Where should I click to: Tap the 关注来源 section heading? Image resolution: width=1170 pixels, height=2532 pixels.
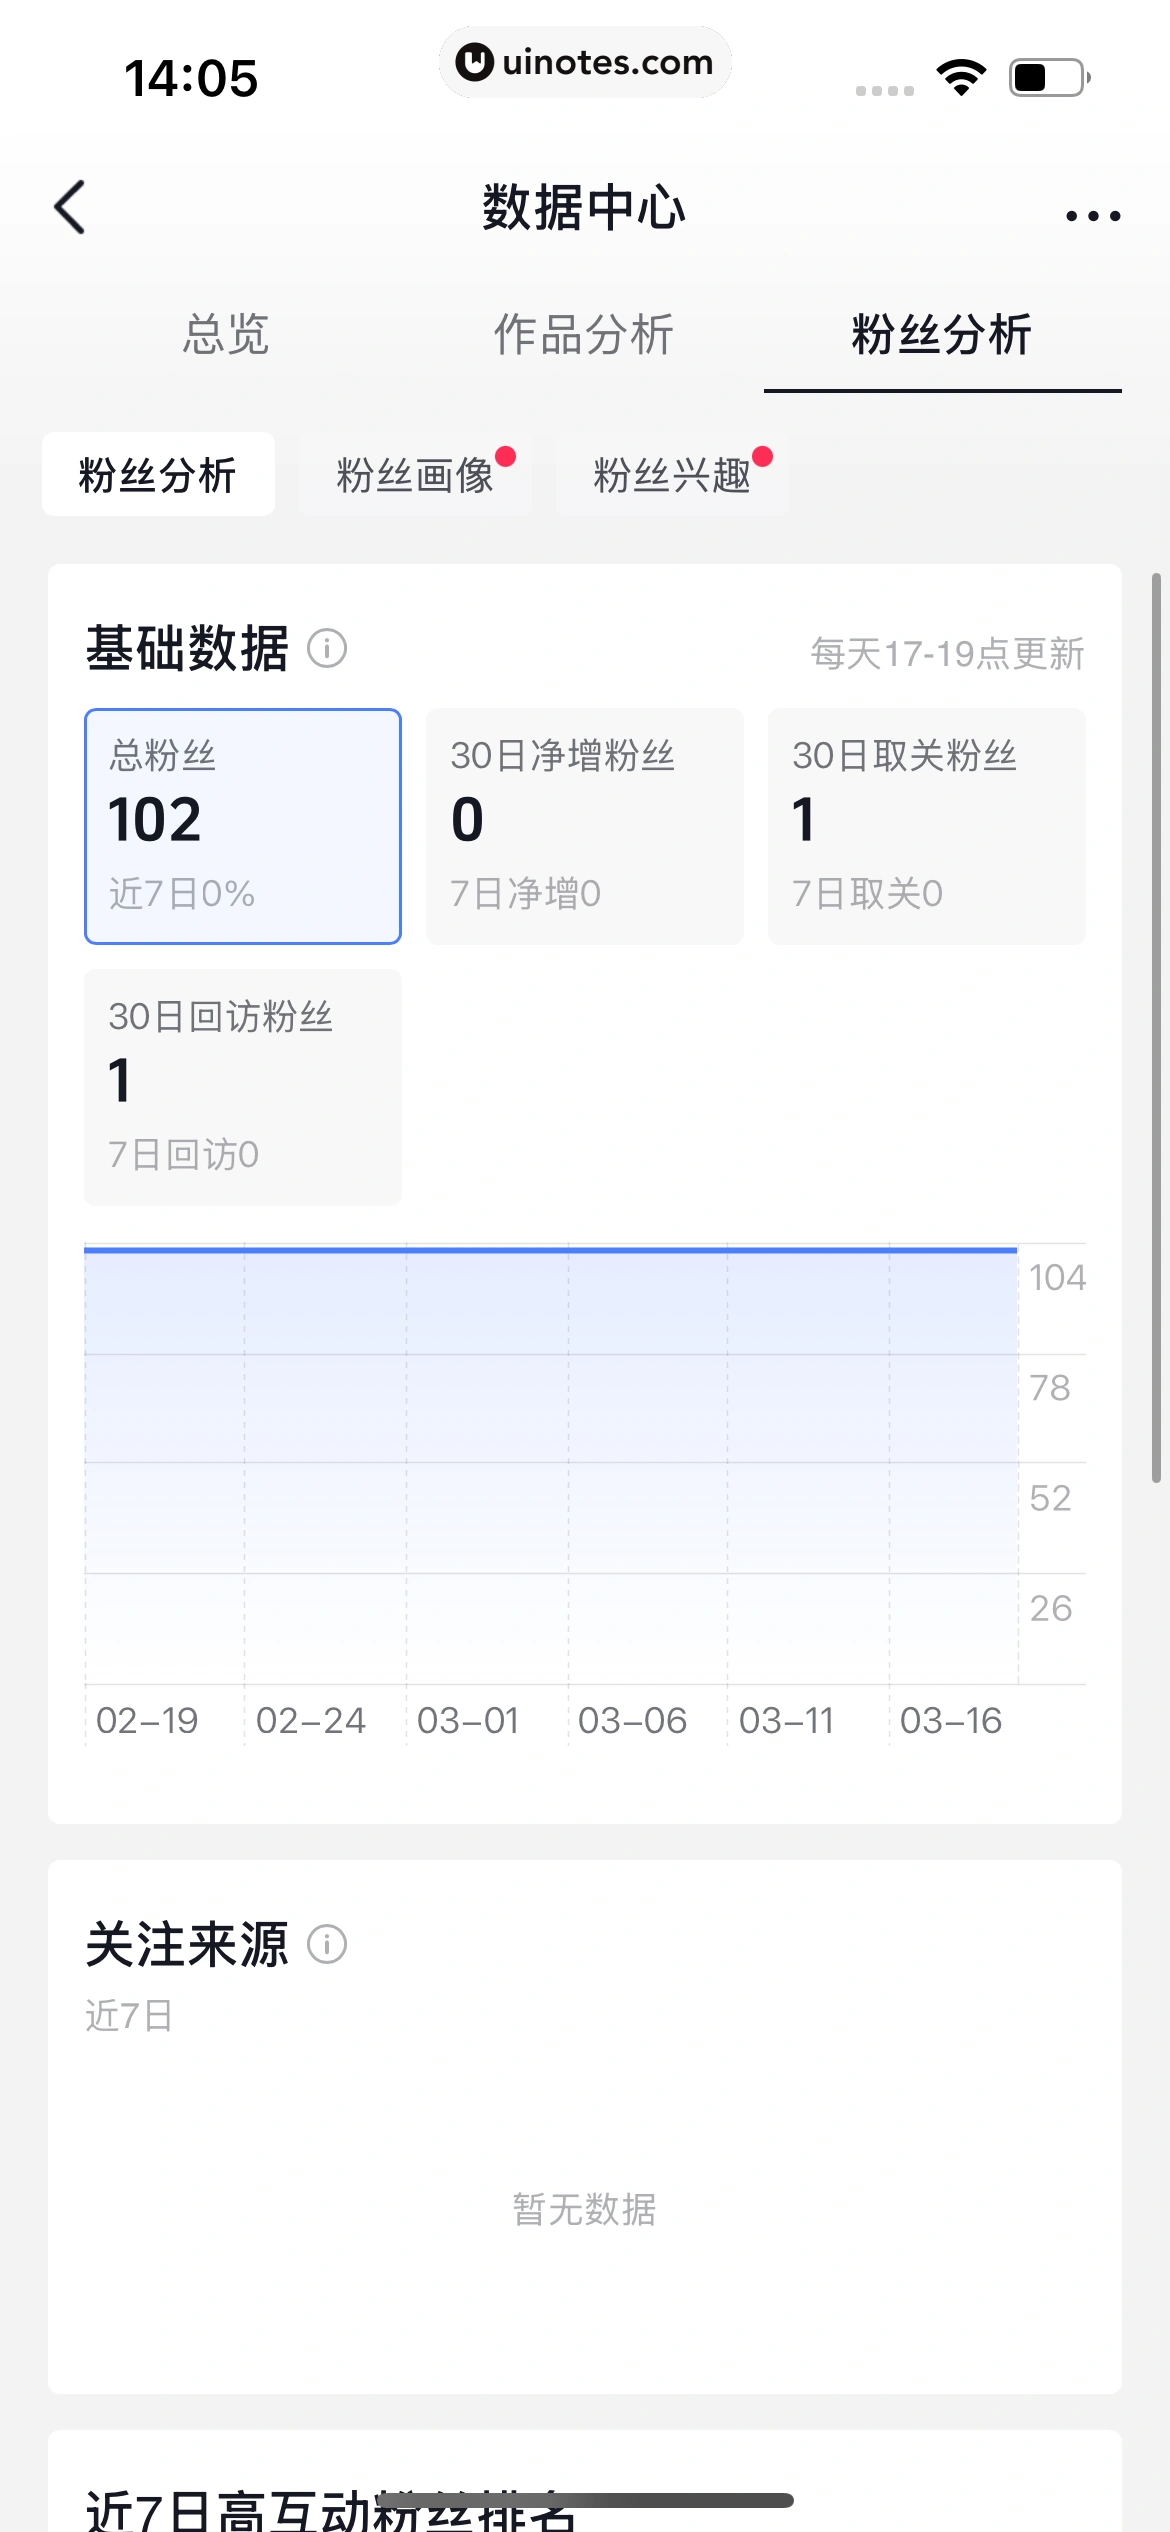(x=187, y=1944)
